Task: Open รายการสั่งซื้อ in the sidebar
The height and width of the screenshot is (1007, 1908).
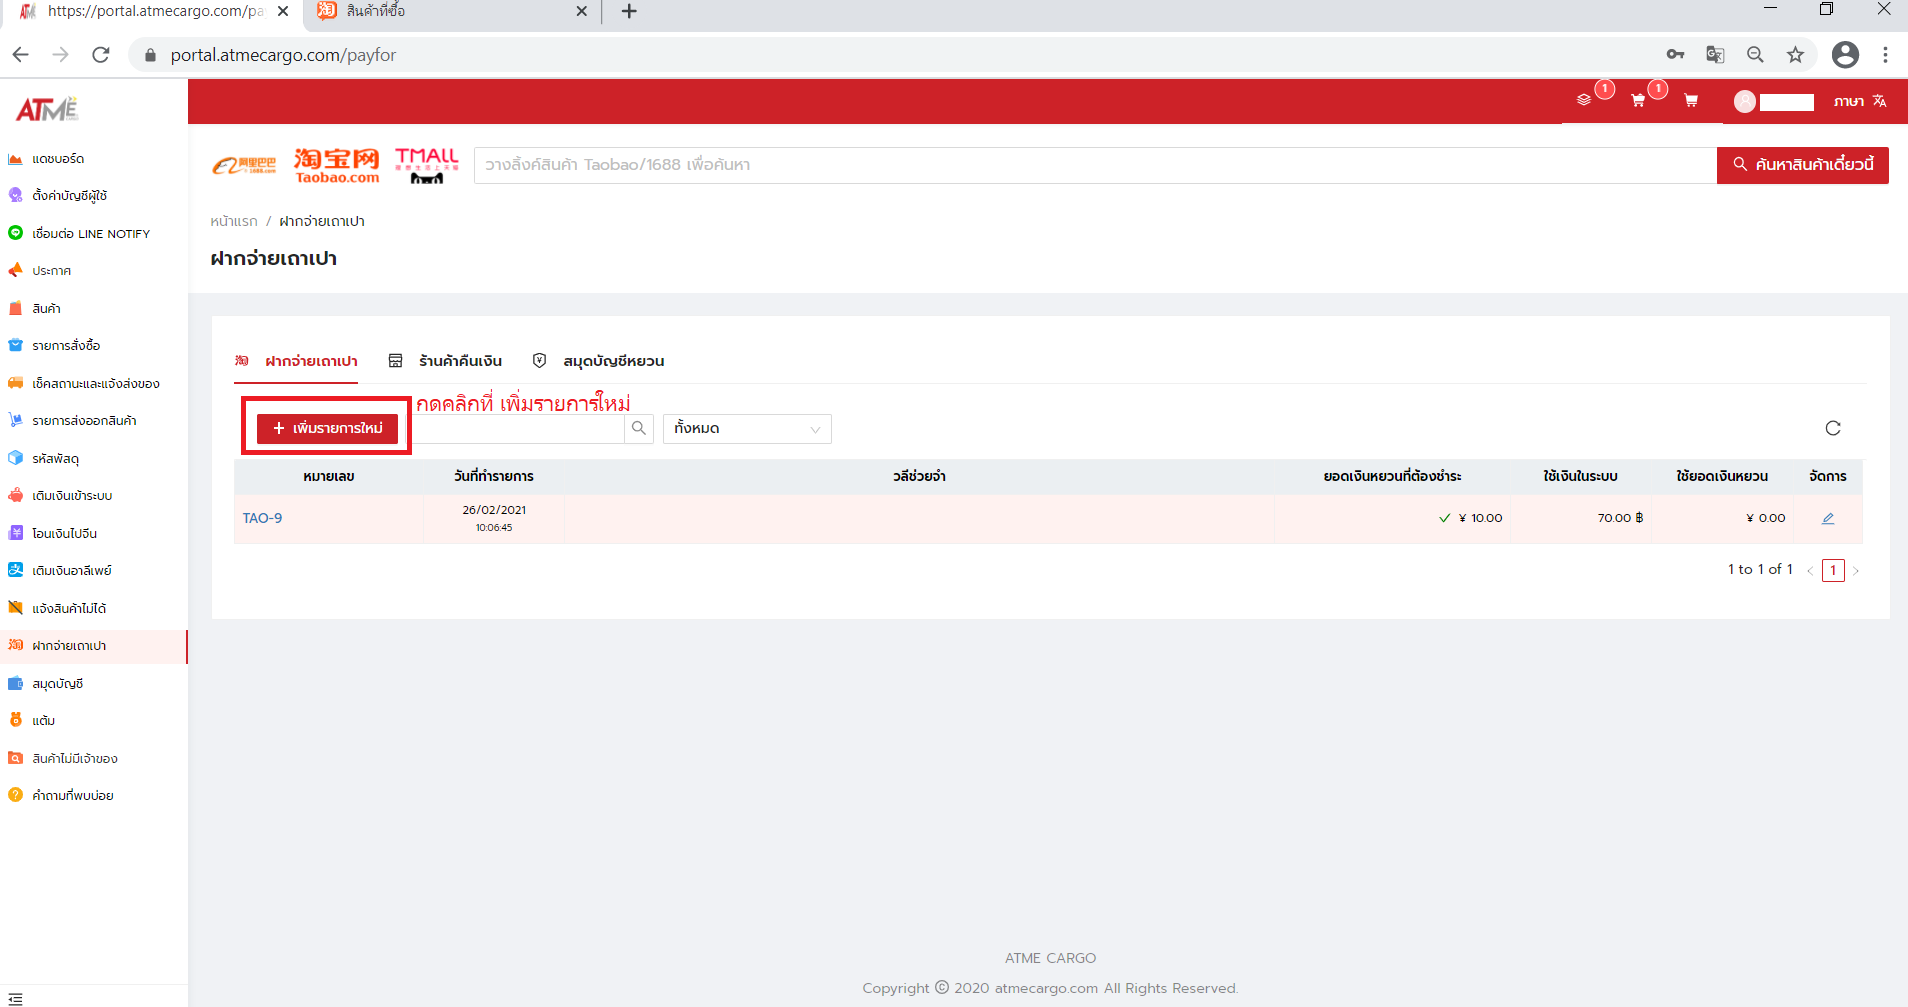Action: [66, 346]
